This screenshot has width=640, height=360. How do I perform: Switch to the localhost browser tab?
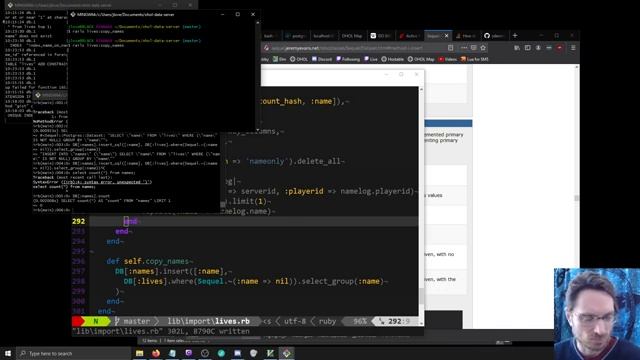click(x=323, y=36)
